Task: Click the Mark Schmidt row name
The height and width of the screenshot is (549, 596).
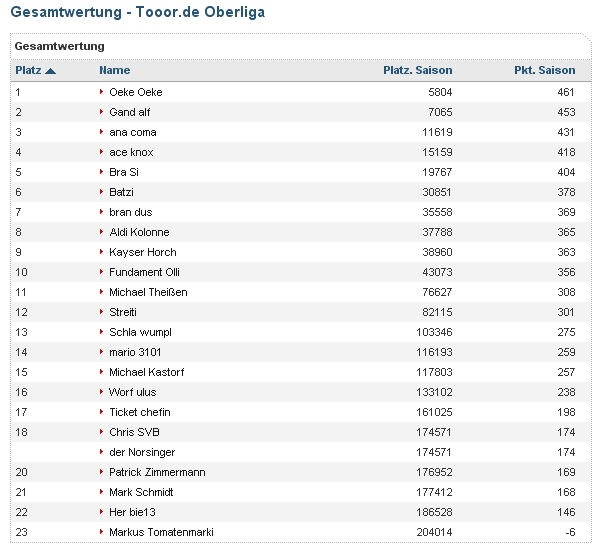Action: [141, 492]
